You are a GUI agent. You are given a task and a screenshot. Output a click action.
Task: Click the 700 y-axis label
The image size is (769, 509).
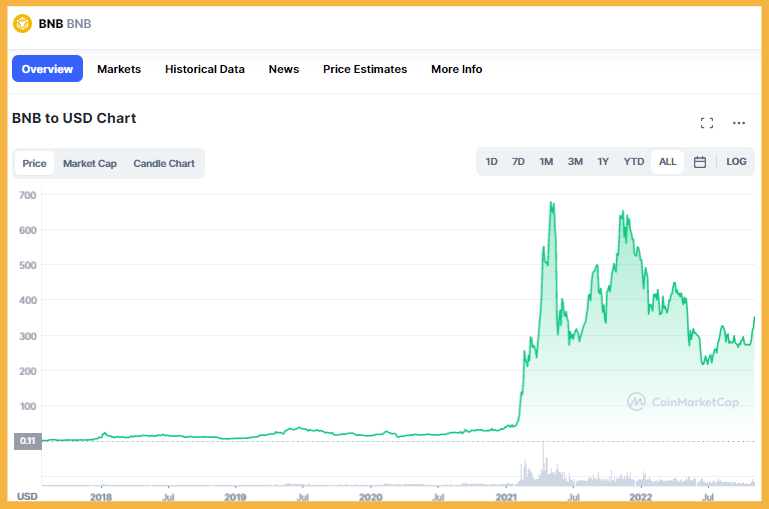27,196
